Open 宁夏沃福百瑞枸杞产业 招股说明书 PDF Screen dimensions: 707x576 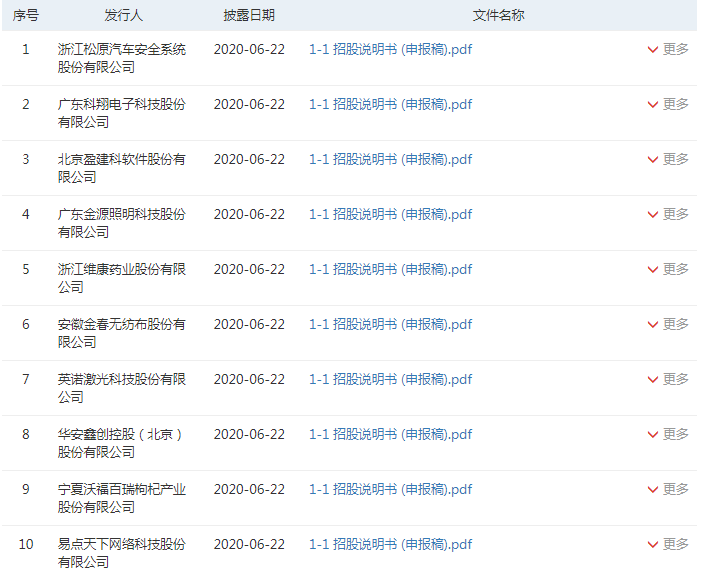pyautogui.click(x=390, y=489)
